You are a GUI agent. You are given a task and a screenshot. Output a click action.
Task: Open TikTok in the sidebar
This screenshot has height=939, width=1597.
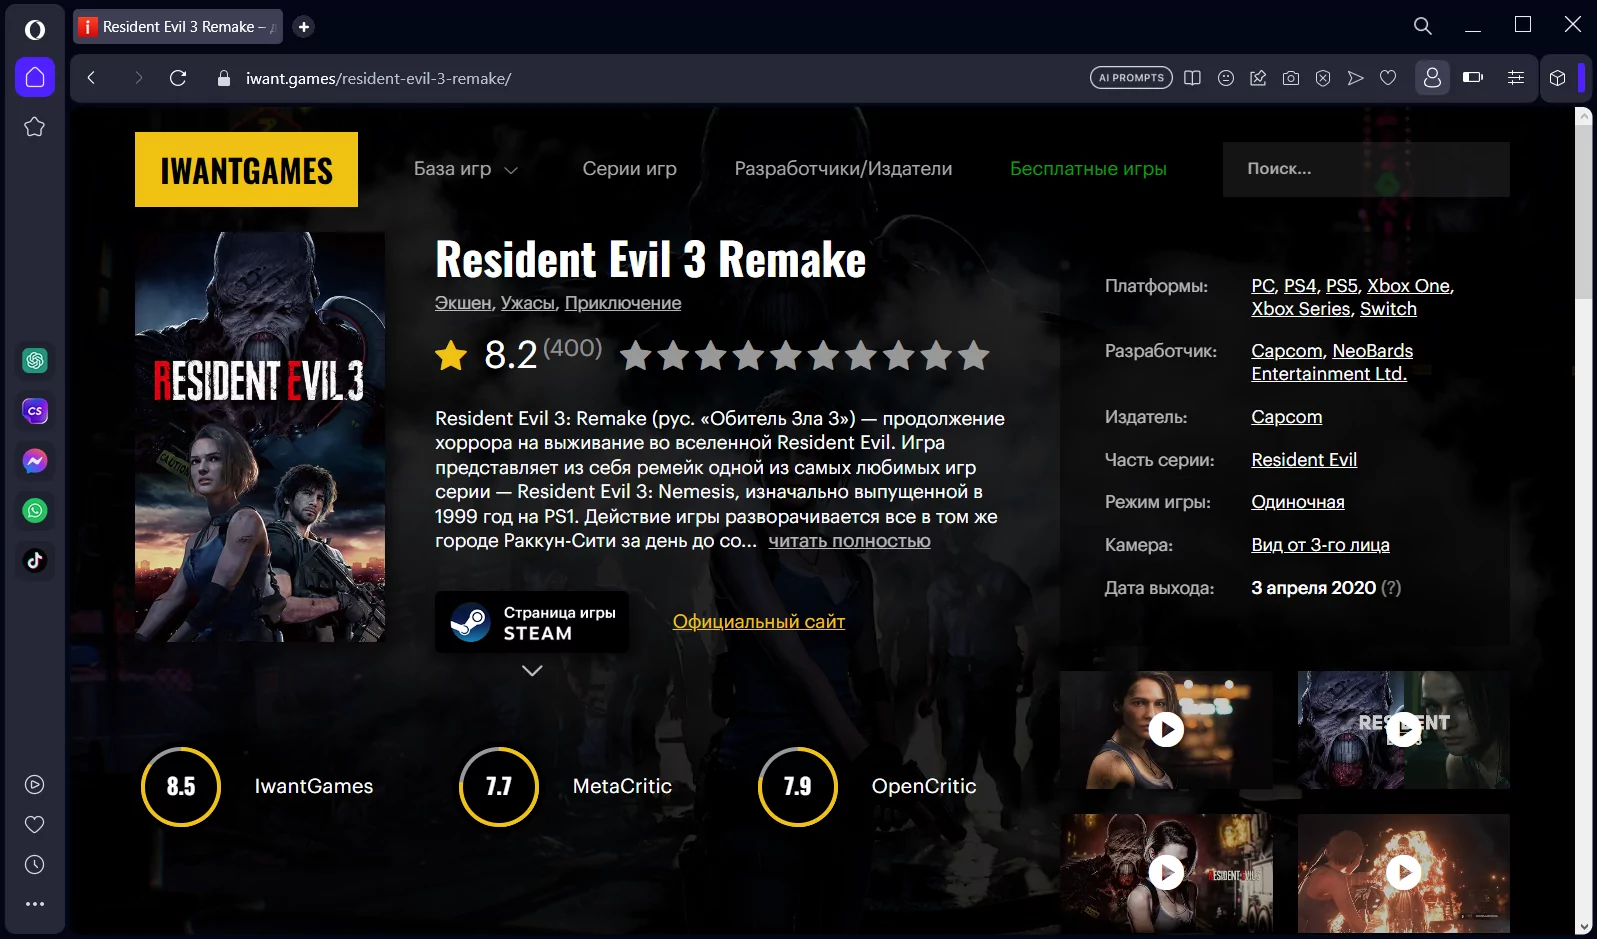[35, 560]
